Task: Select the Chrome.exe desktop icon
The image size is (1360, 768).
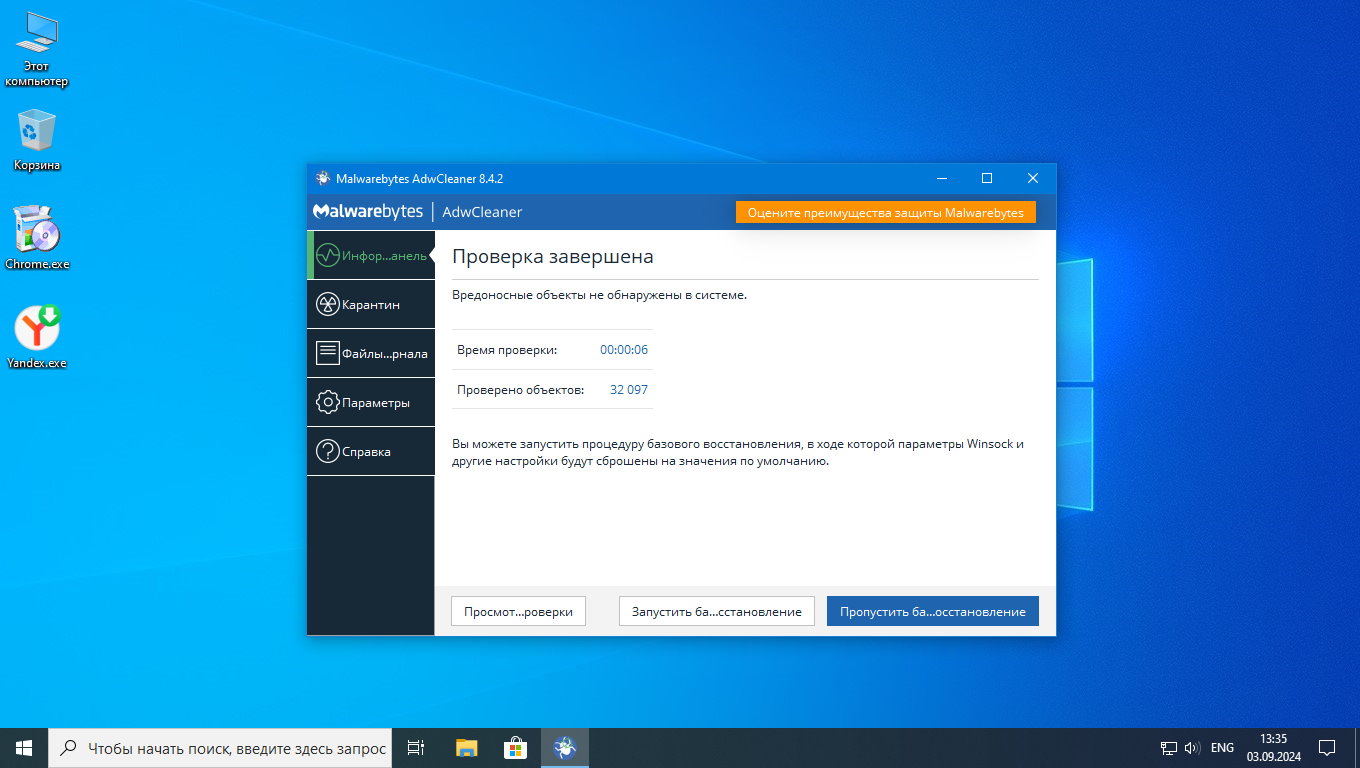Action: [x=37, y=238]
